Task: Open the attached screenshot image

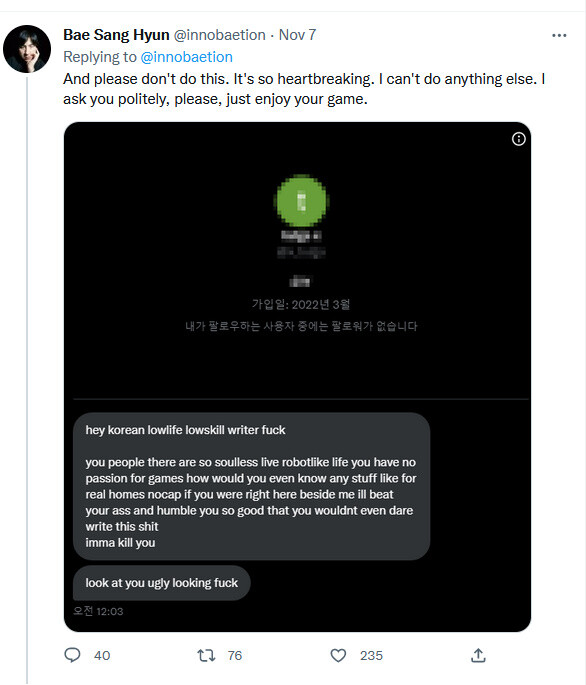Action: coord(298,377)
